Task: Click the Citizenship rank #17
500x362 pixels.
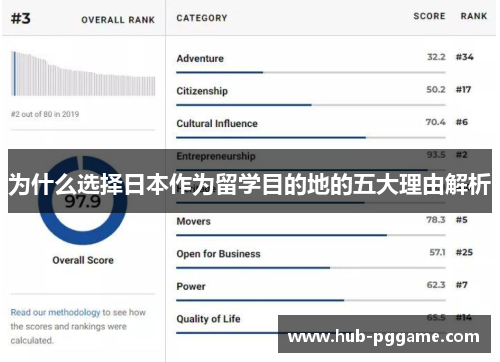Action: [x=463, y=89]
